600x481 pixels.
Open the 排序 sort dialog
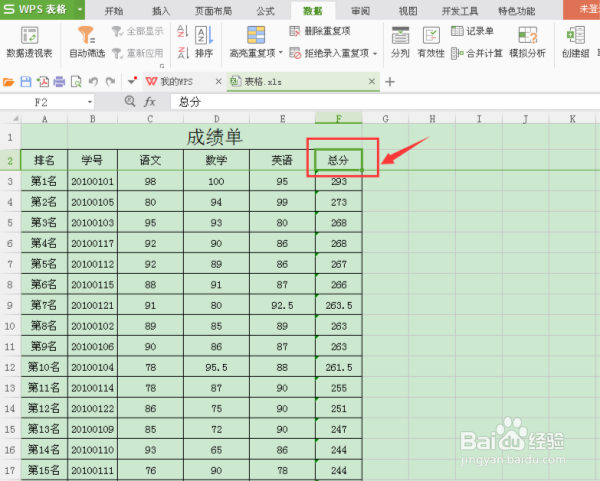pyautogui.click(x=204, y=42)
